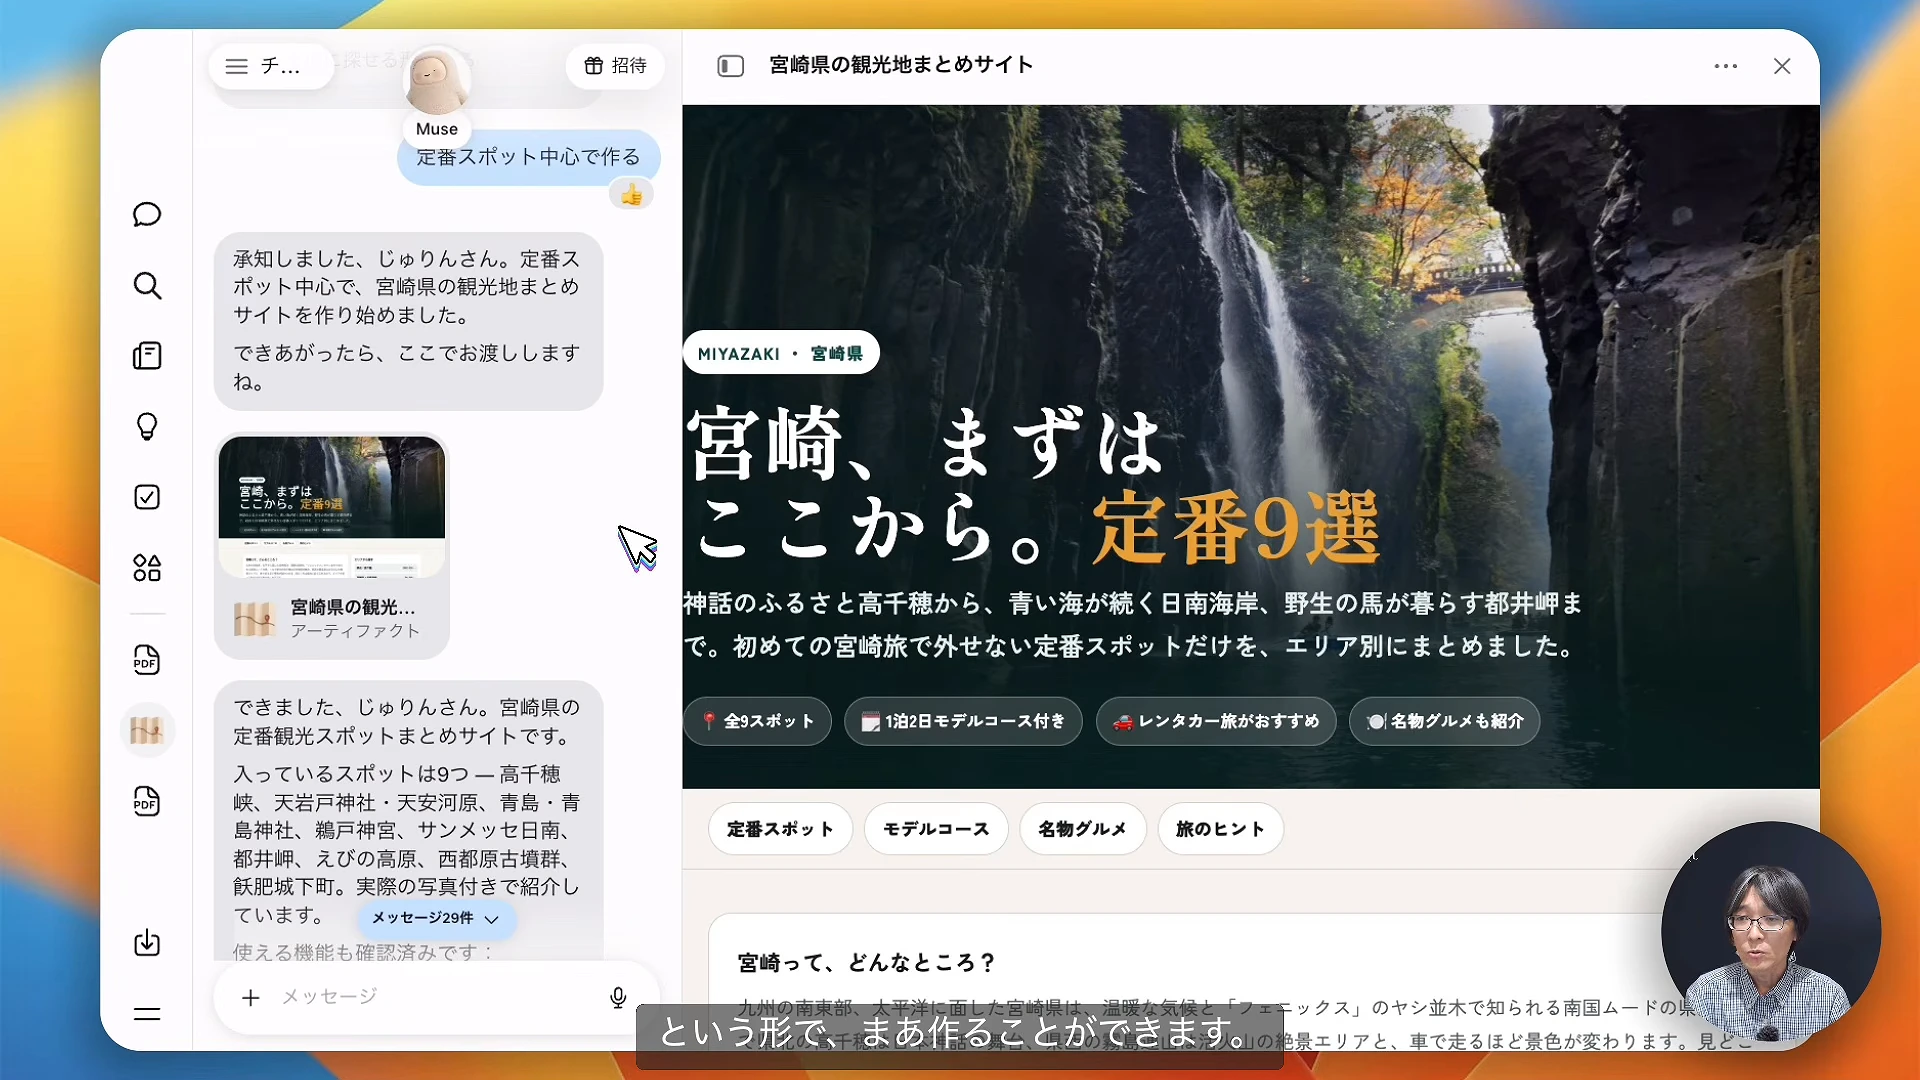This screenshot has height=1080, width=1920.
Task: Open the hamburger chat menu button
Action: point(271,66)
